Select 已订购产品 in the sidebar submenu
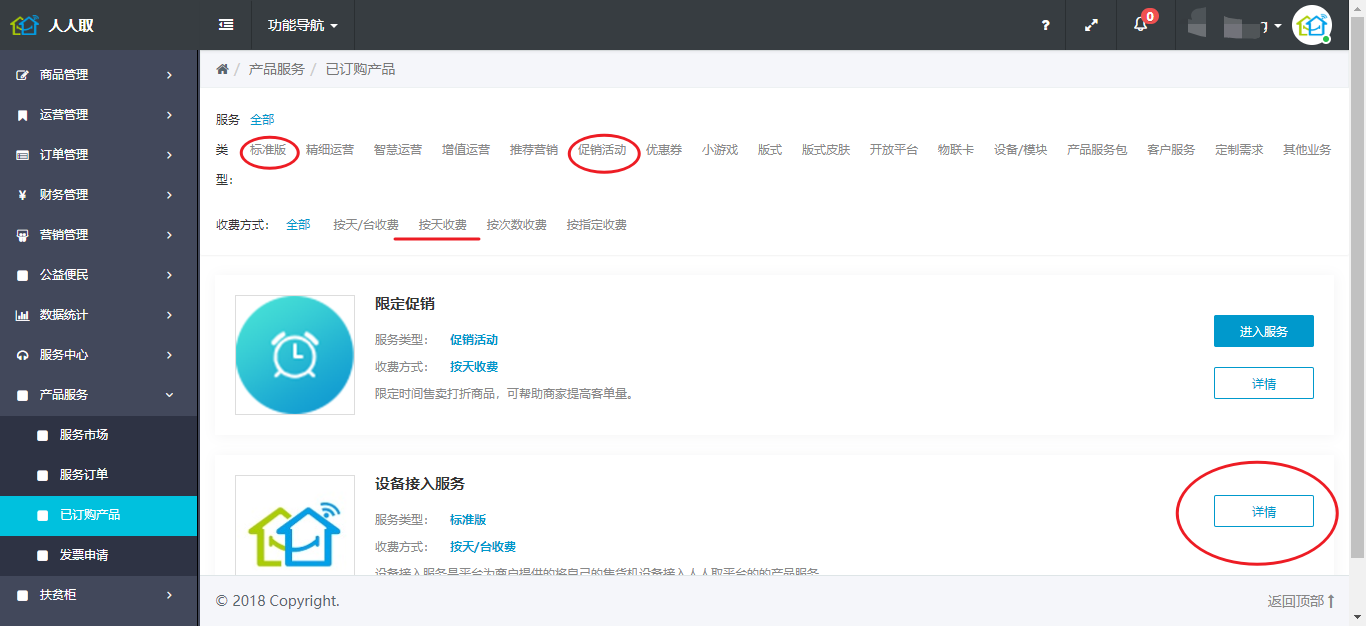 pyautogui.click(x=98, y=515)
